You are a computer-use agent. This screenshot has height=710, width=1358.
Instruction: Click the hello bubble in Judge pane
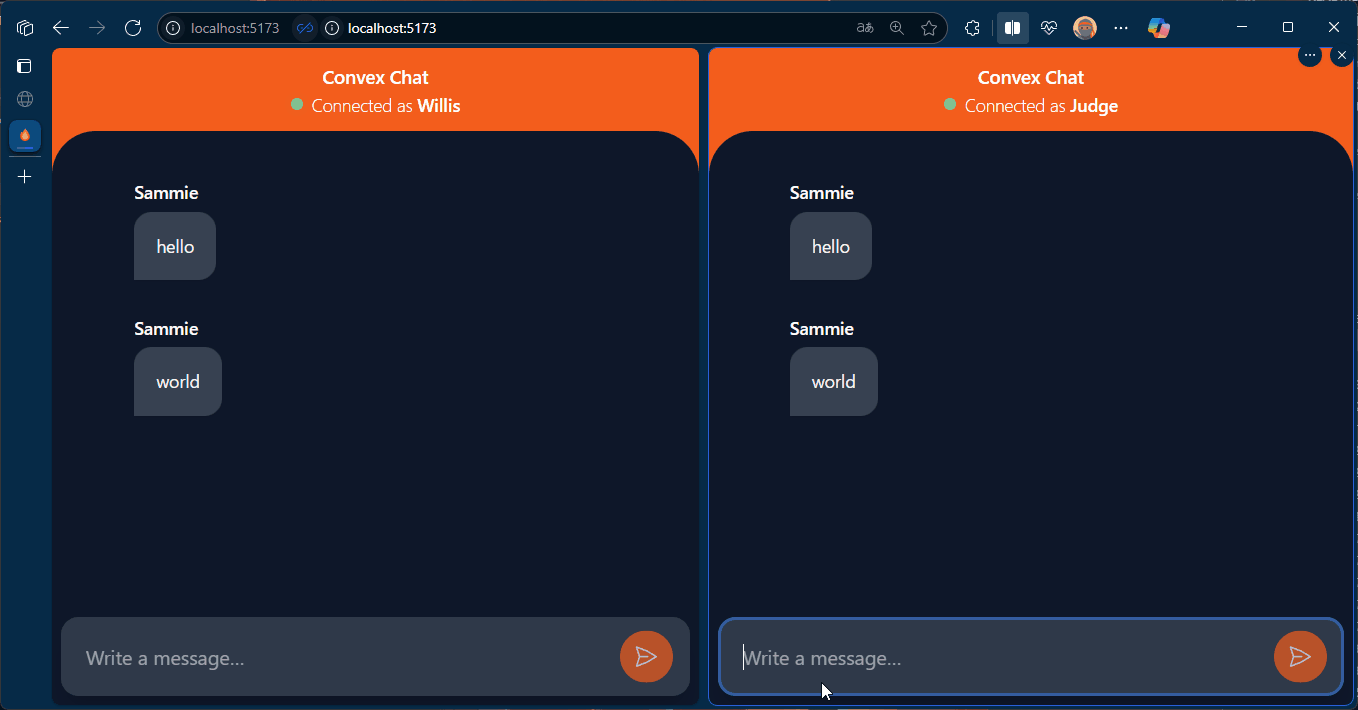pyautogui.click(x=831, y=246)
